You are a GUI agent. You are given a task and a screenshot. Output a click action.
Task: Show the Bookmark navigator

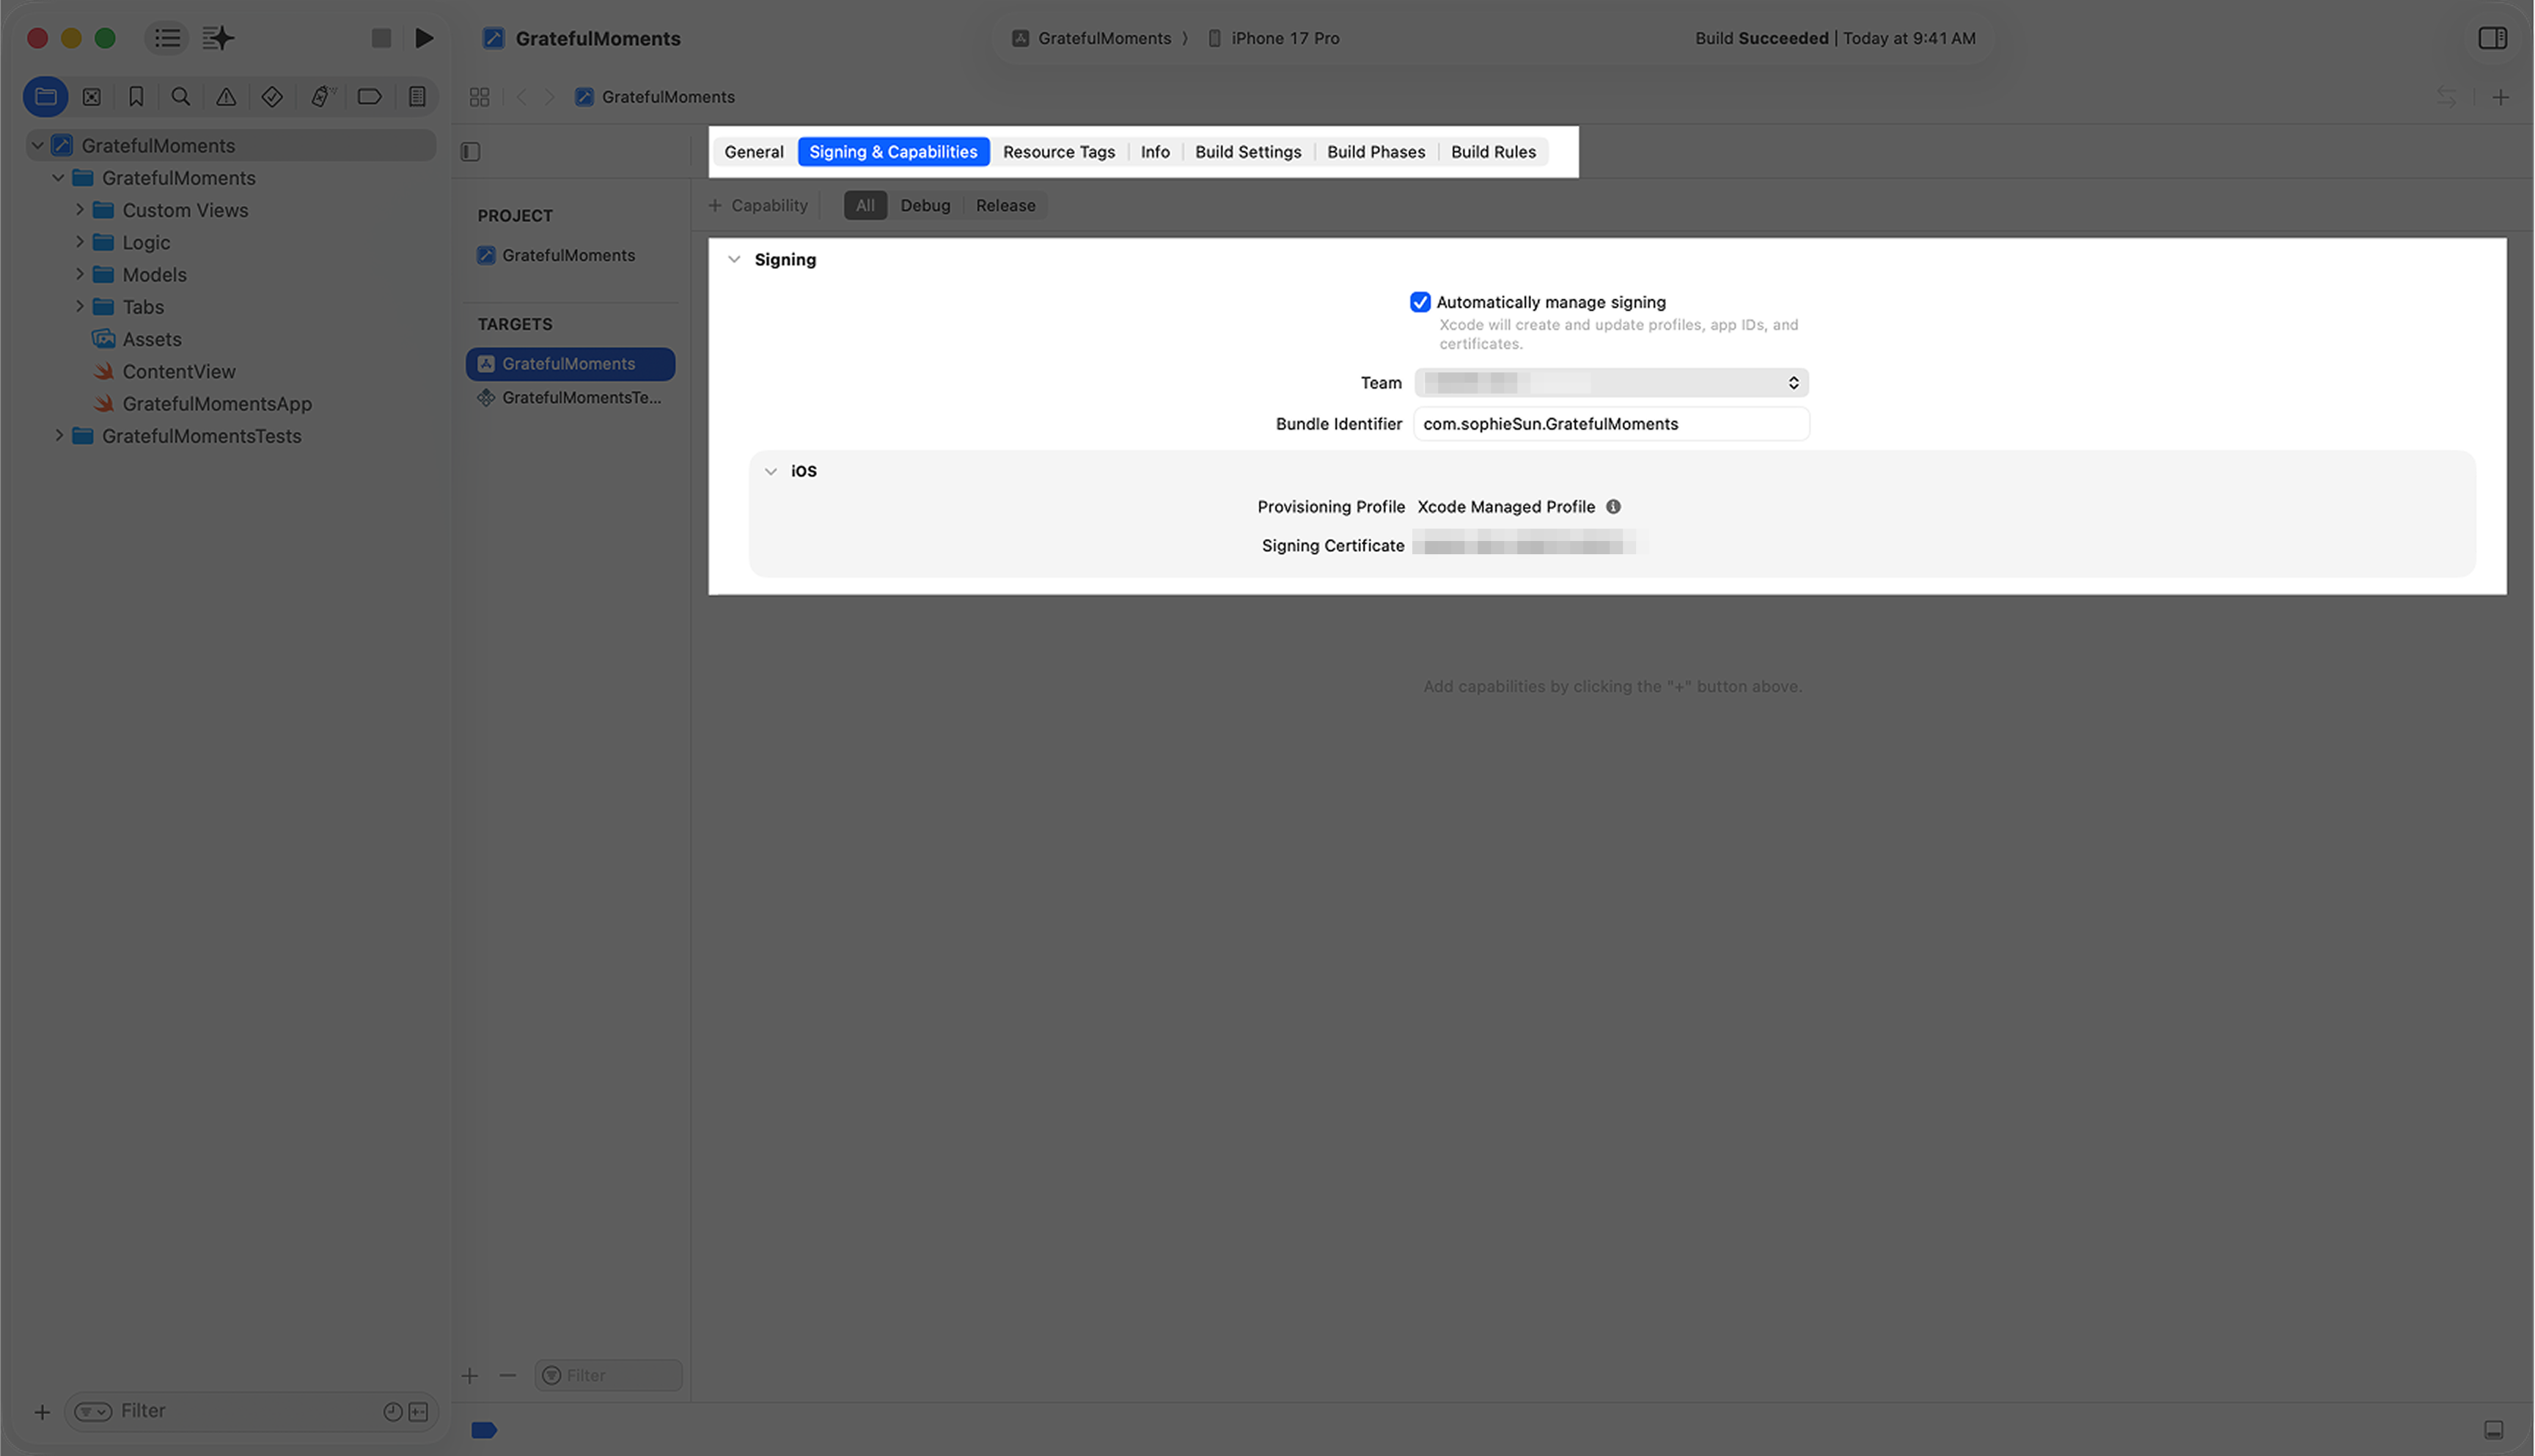pyautogui.click(x=136, y=97)
